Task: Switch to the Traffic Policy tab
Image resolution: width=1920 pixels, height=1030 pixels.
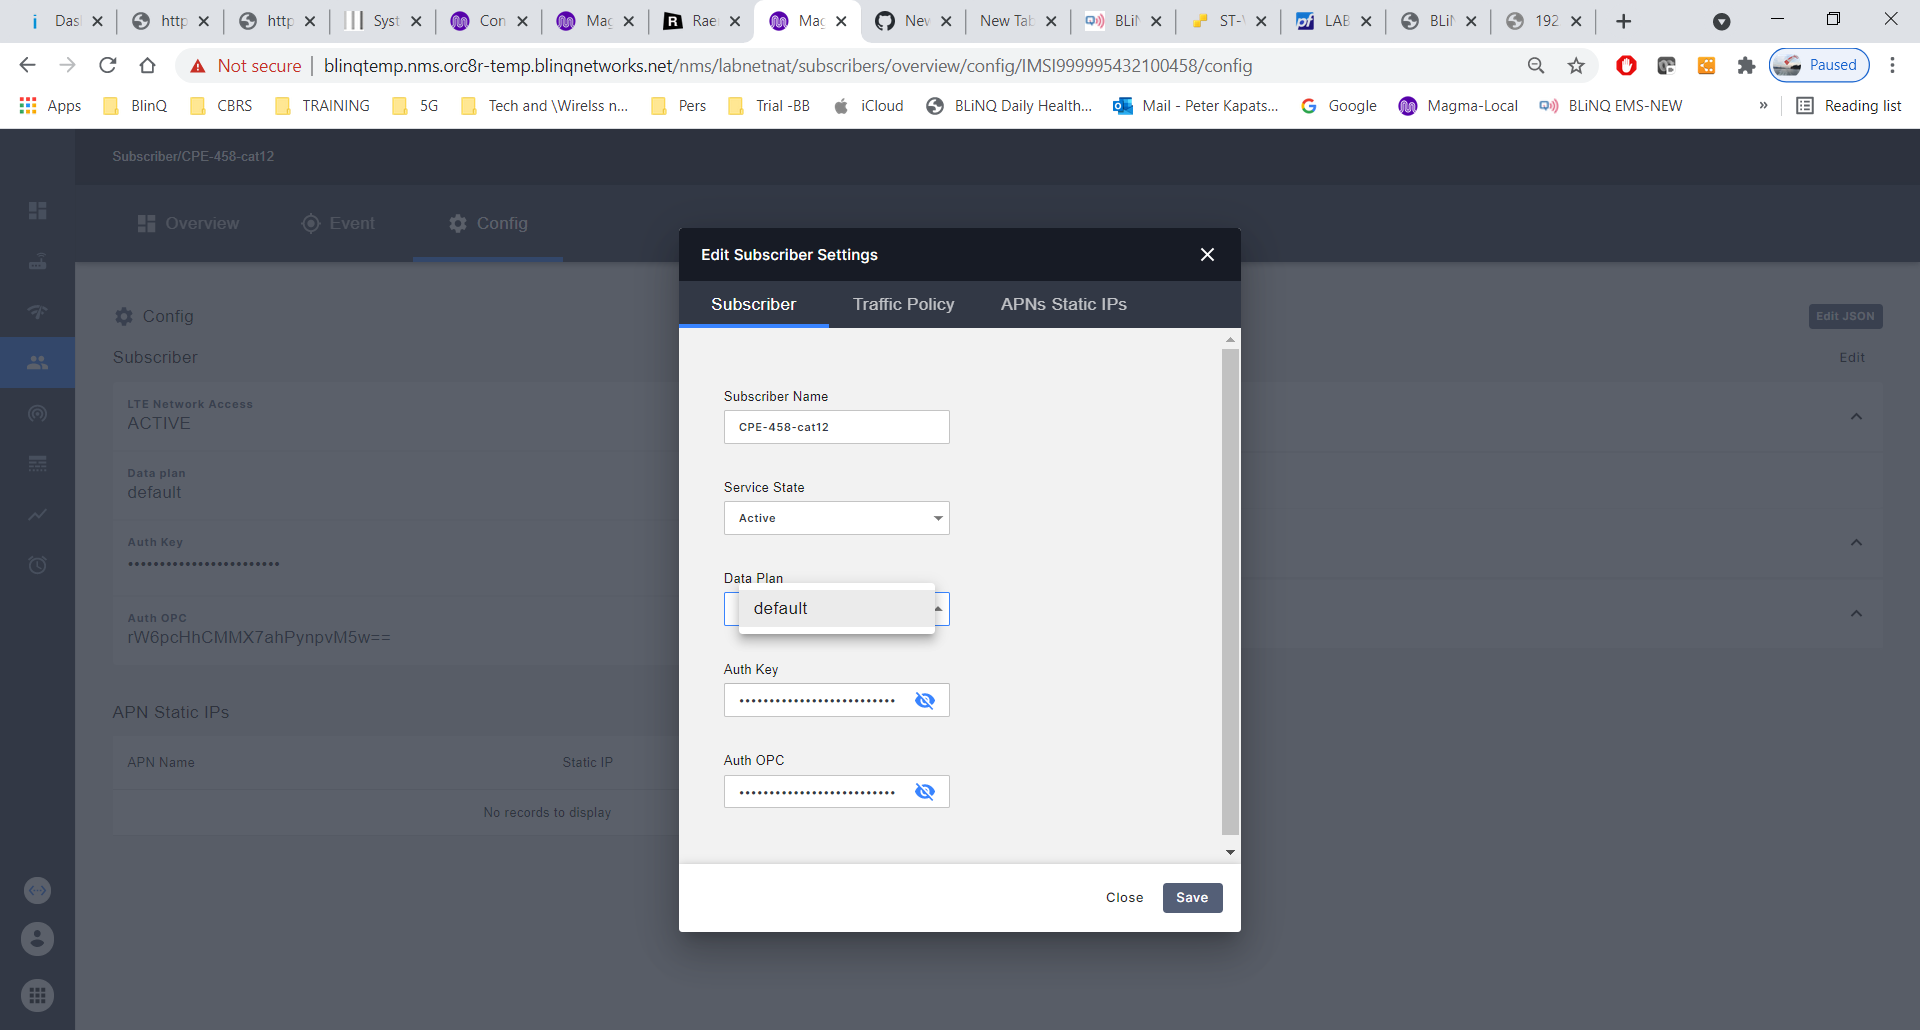Action: [x=903, y=304]
